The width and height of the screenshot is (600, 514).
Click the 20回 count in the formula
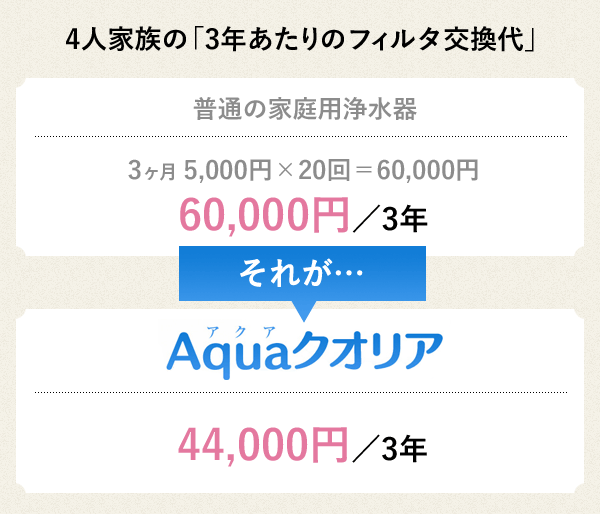pos(324,170)
